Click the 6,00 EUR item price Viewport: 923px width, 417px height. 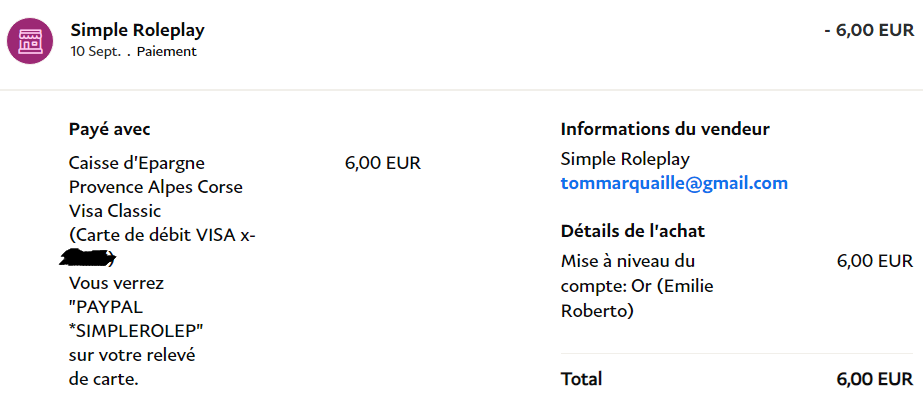click(875, 261)
